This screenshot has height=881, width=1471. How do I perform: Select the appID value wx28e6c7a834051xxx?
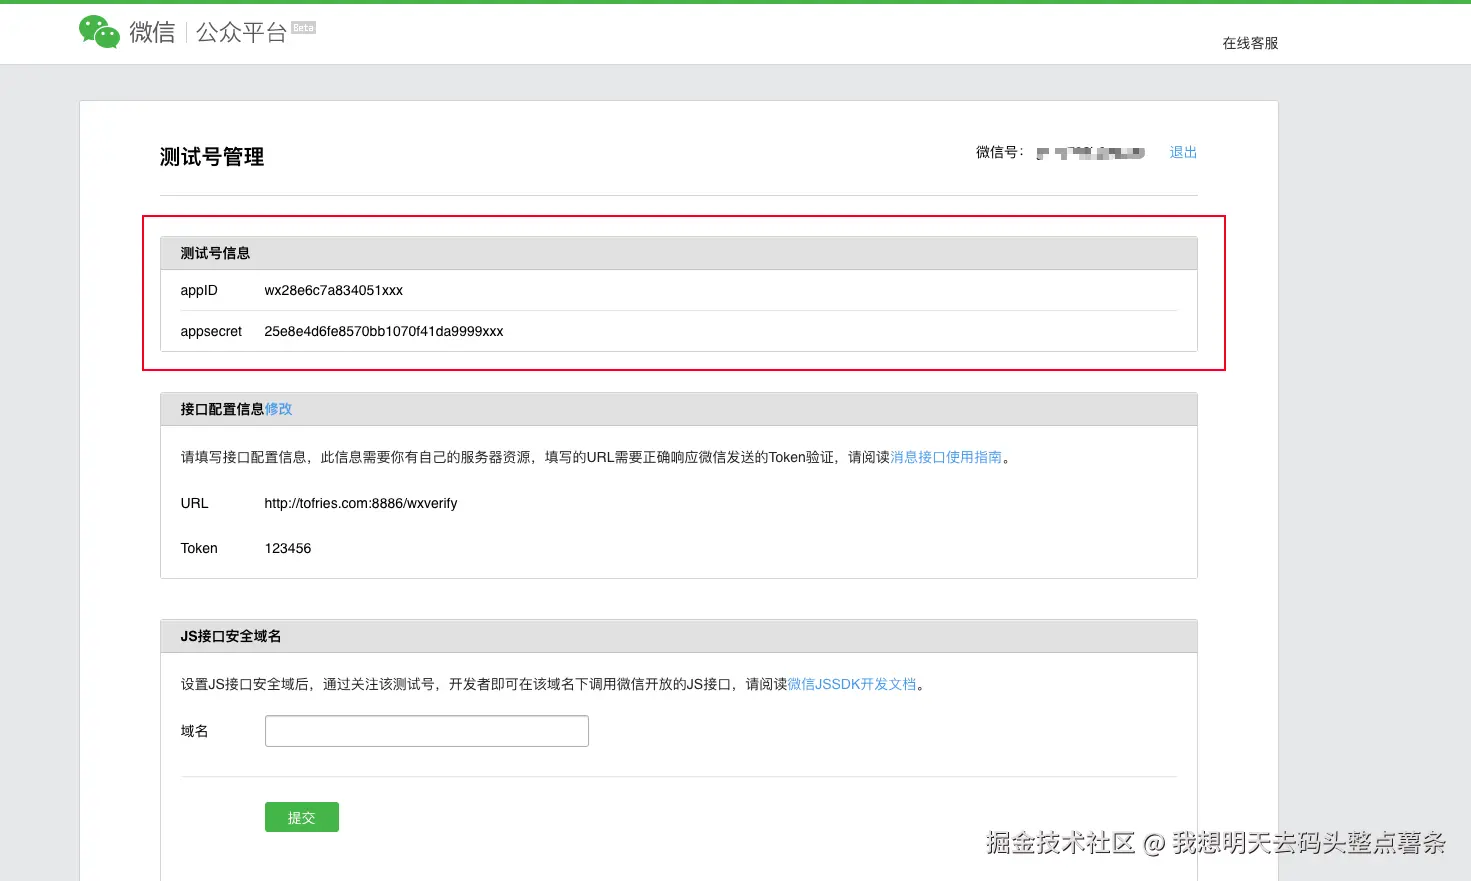point(334,290)
